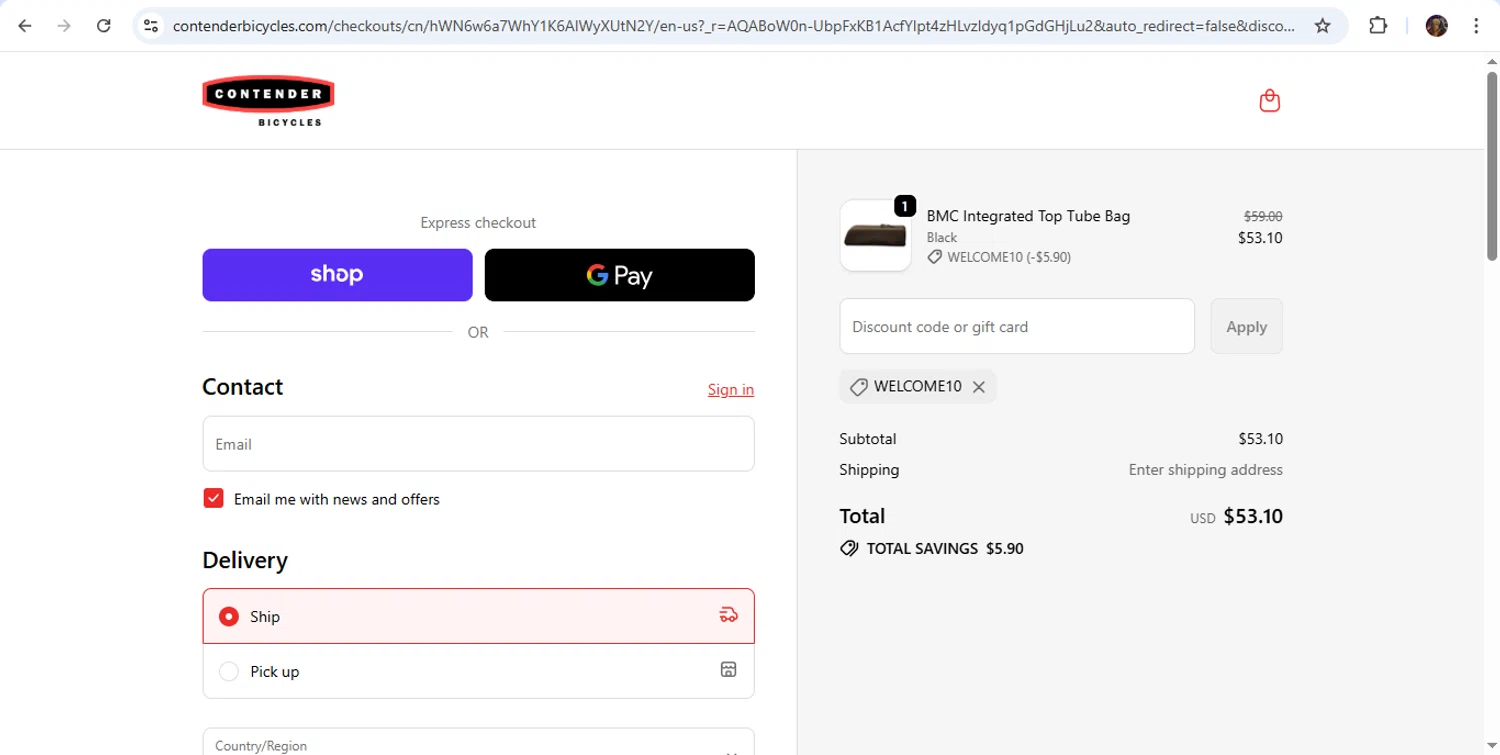
Task: Focus the Discount code or gift card field
Action: point(1017,326)
